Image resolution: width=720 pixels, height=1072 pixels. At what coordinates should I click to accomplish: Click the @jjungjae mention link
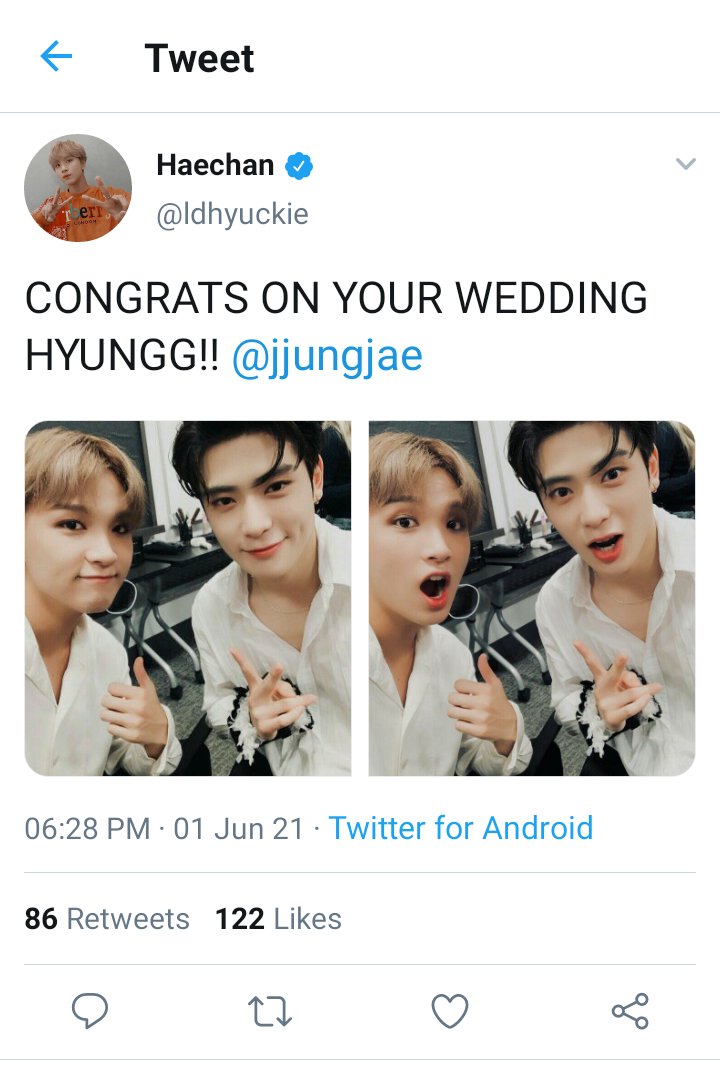tap(328, 356)
